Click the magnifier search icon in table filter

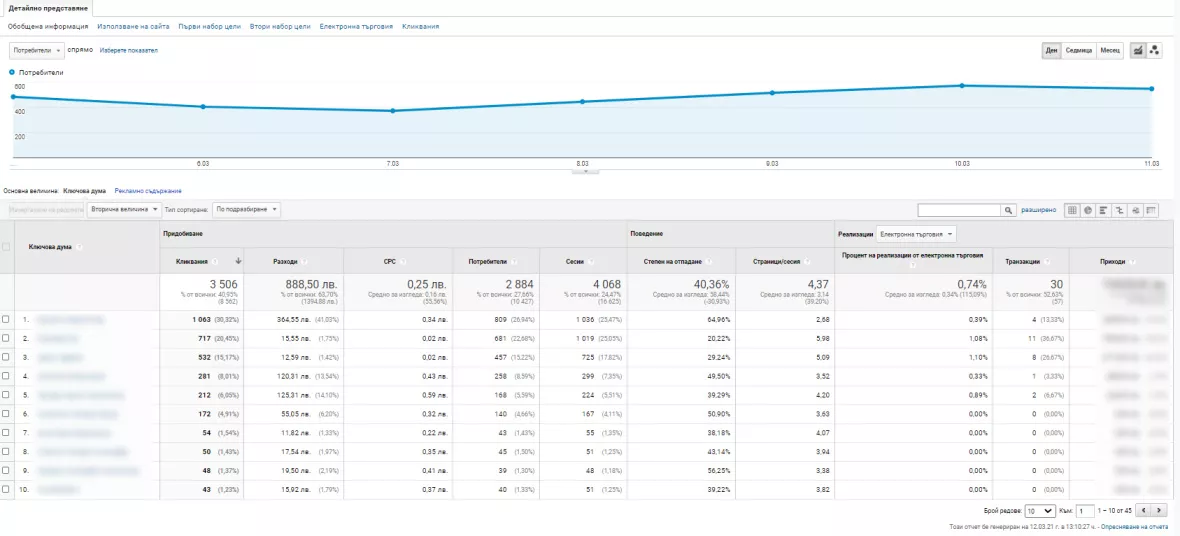click(1008, 210)
